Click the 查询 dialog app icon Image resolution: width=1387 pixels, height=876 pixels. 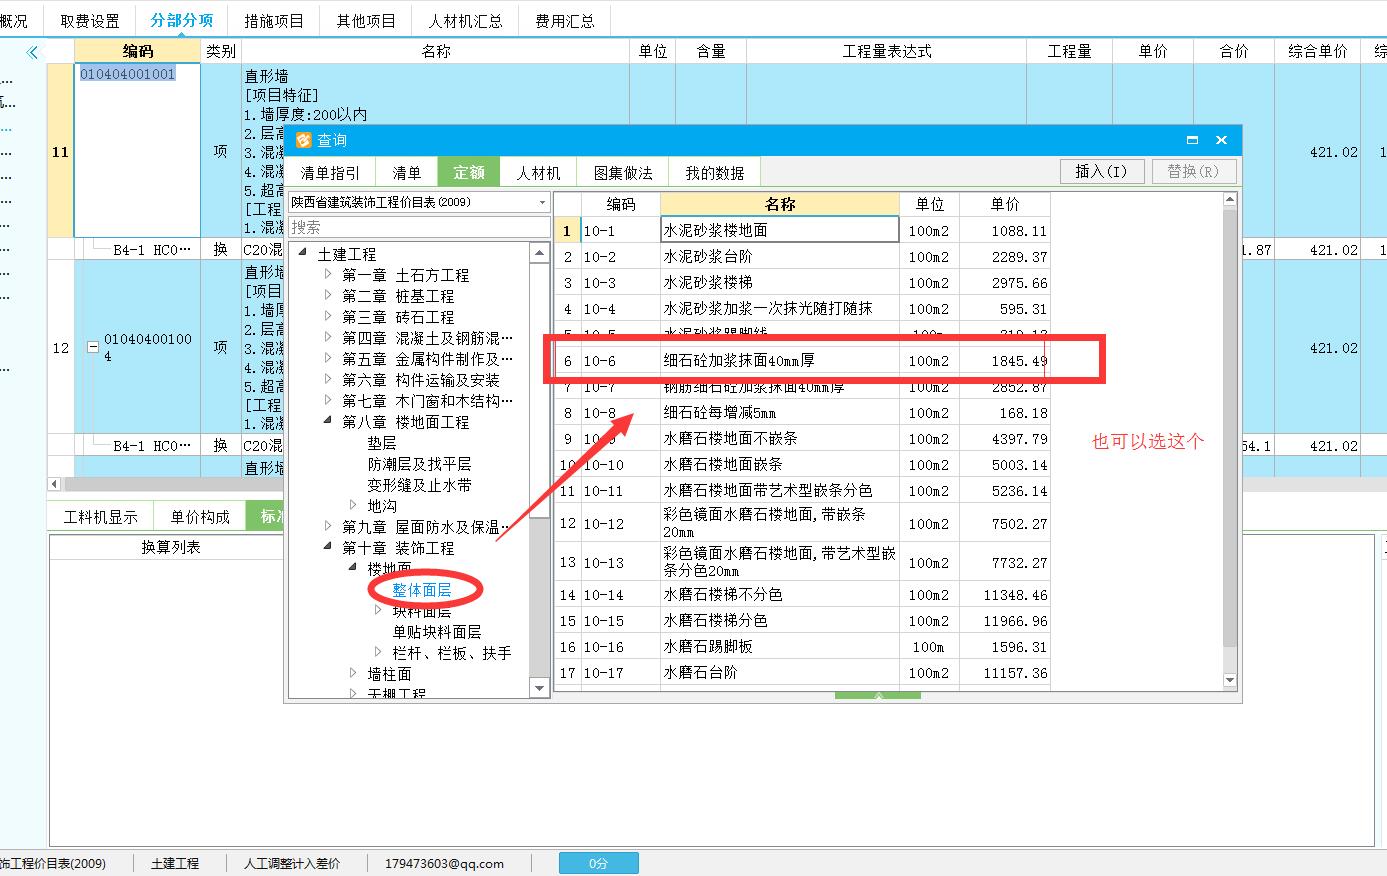coord(303,140)
